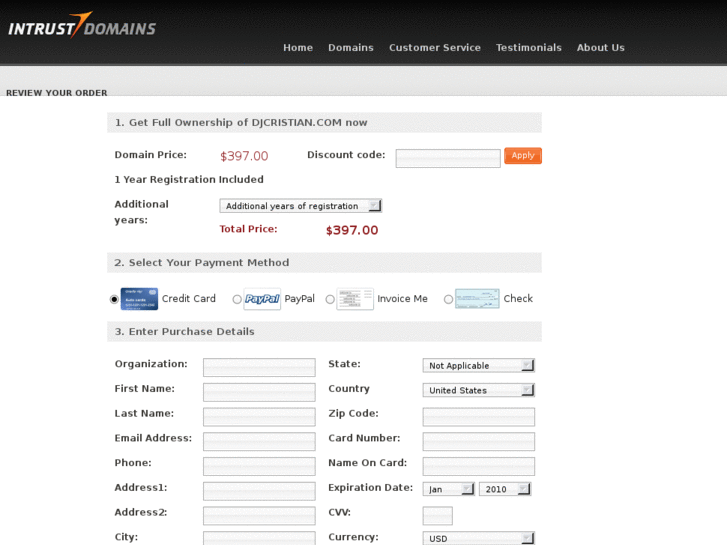Image resolution: width=727 pixels, height=545 pixels.
Task: Select the Invoice Me radio option
Action: tap(330, 299)
